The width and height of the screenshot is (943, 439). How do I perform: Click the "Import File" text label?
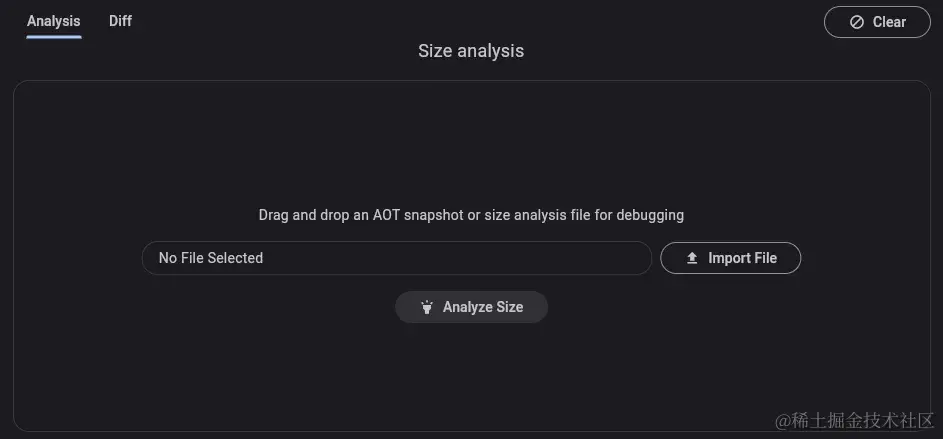743,258
